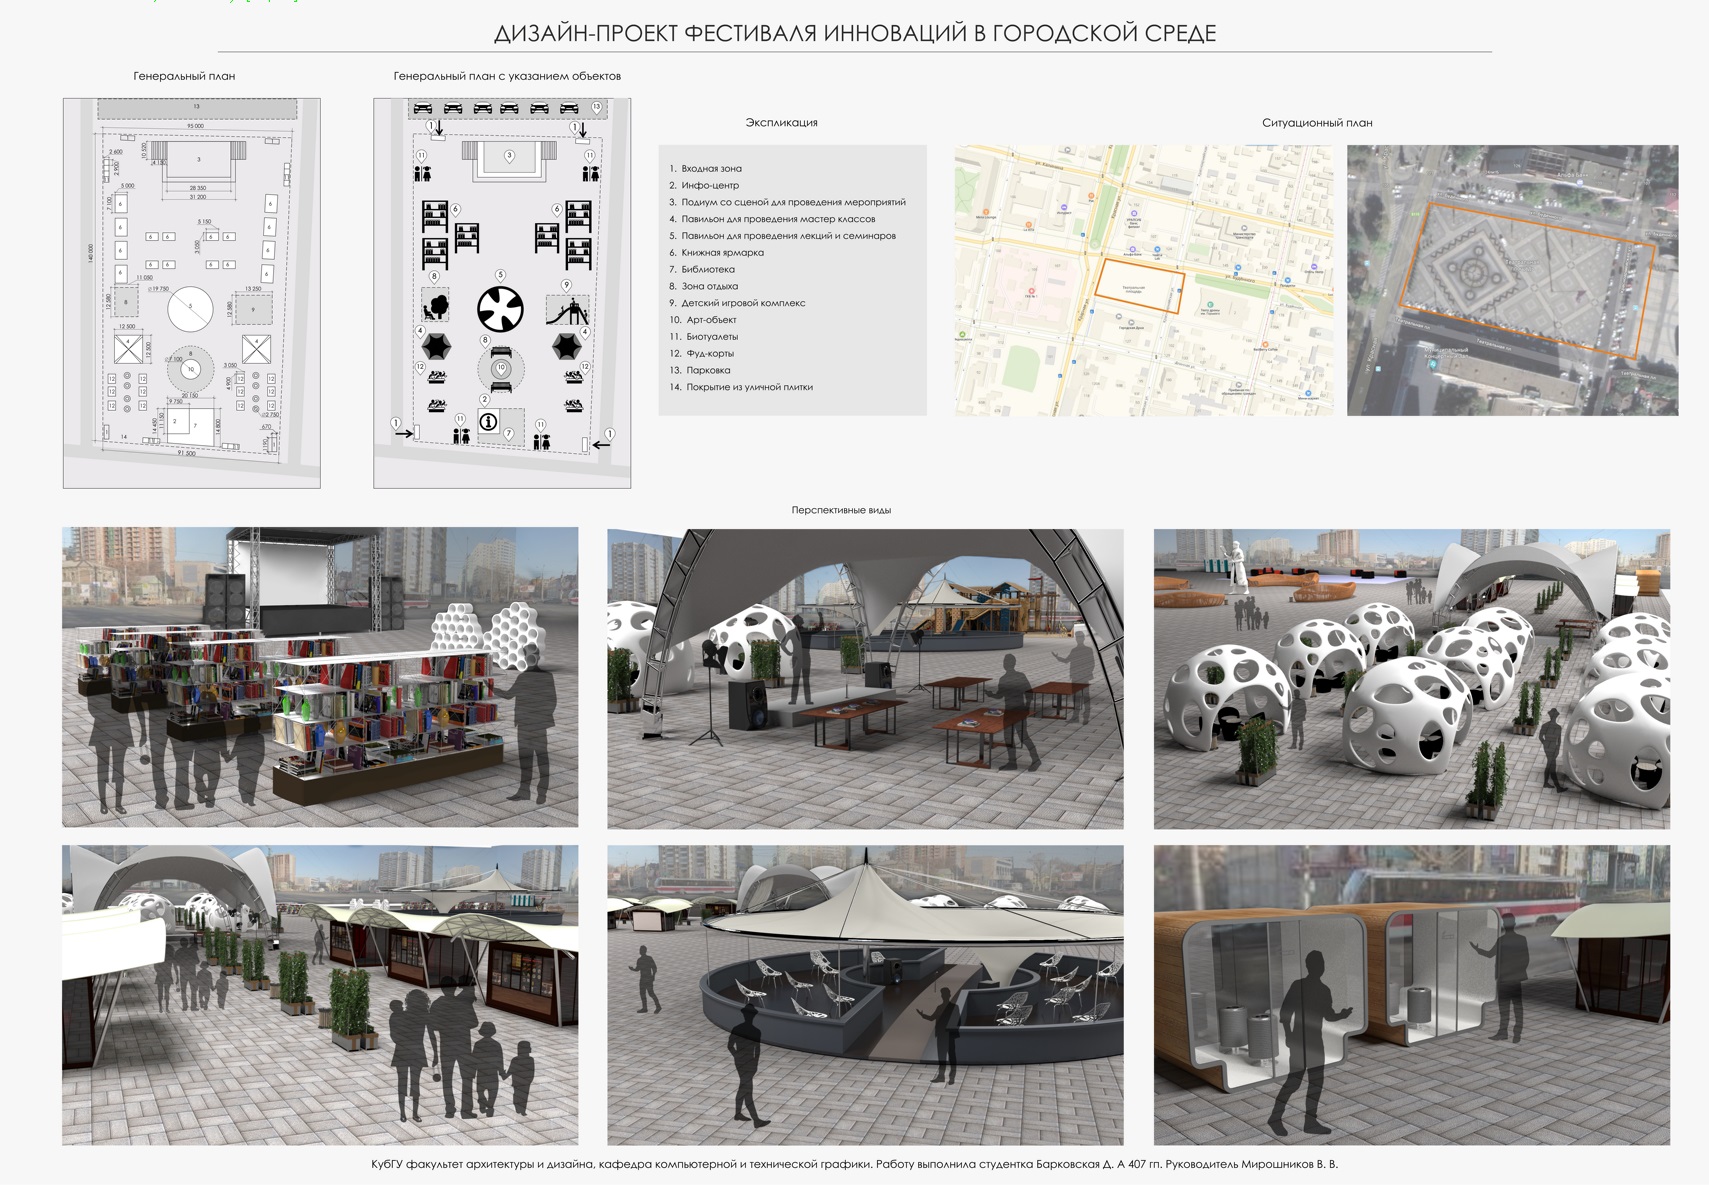
Task: Click the upper-right food-court icon marked 12
Action: coord(574,377)
